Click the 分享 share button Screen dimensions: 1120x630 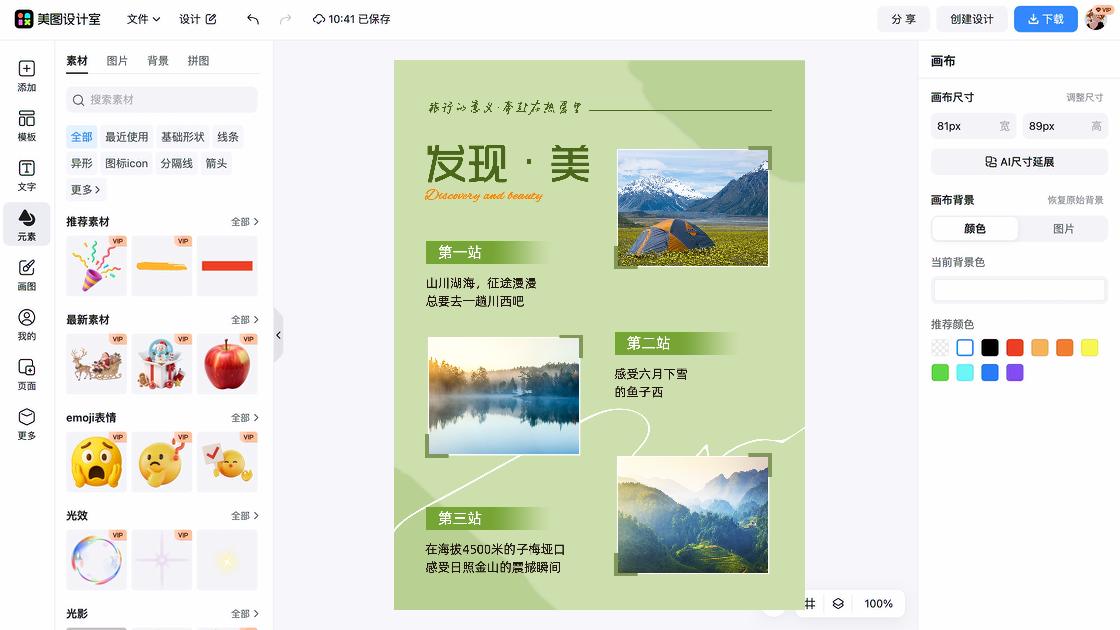coord(904,19)
